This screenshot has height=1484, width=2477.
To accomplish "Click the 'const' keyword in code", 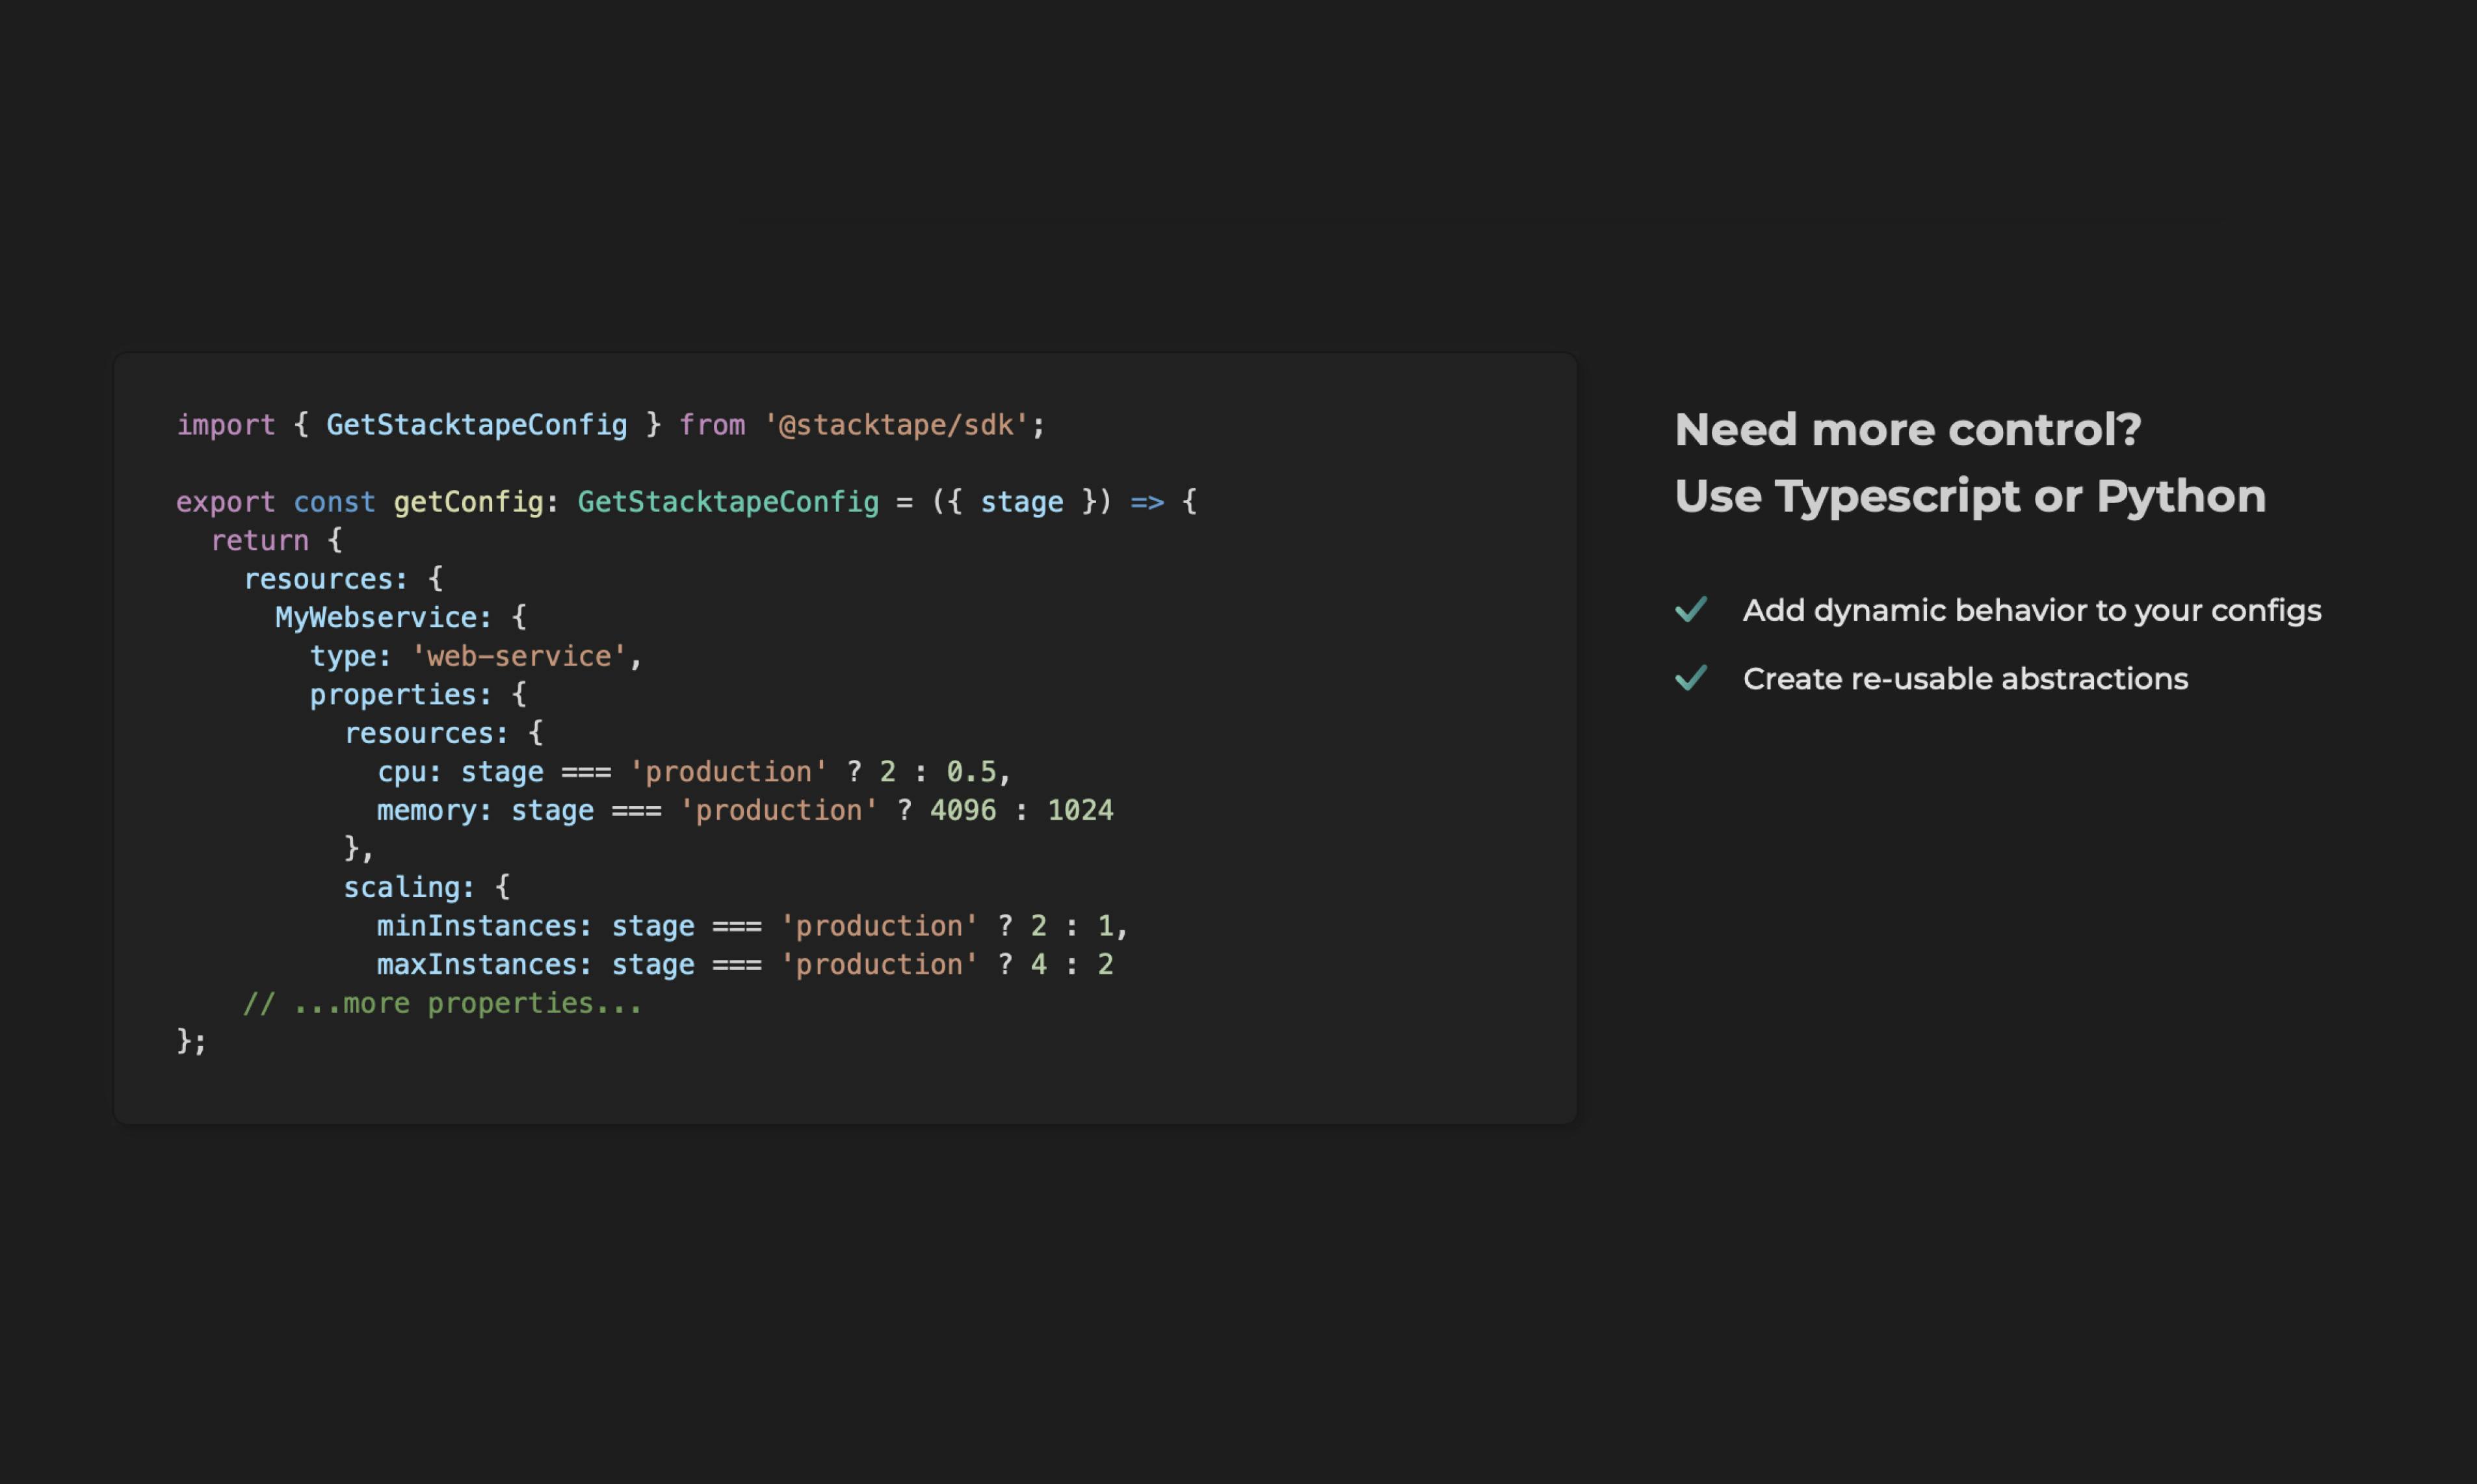I will (335, 502).
